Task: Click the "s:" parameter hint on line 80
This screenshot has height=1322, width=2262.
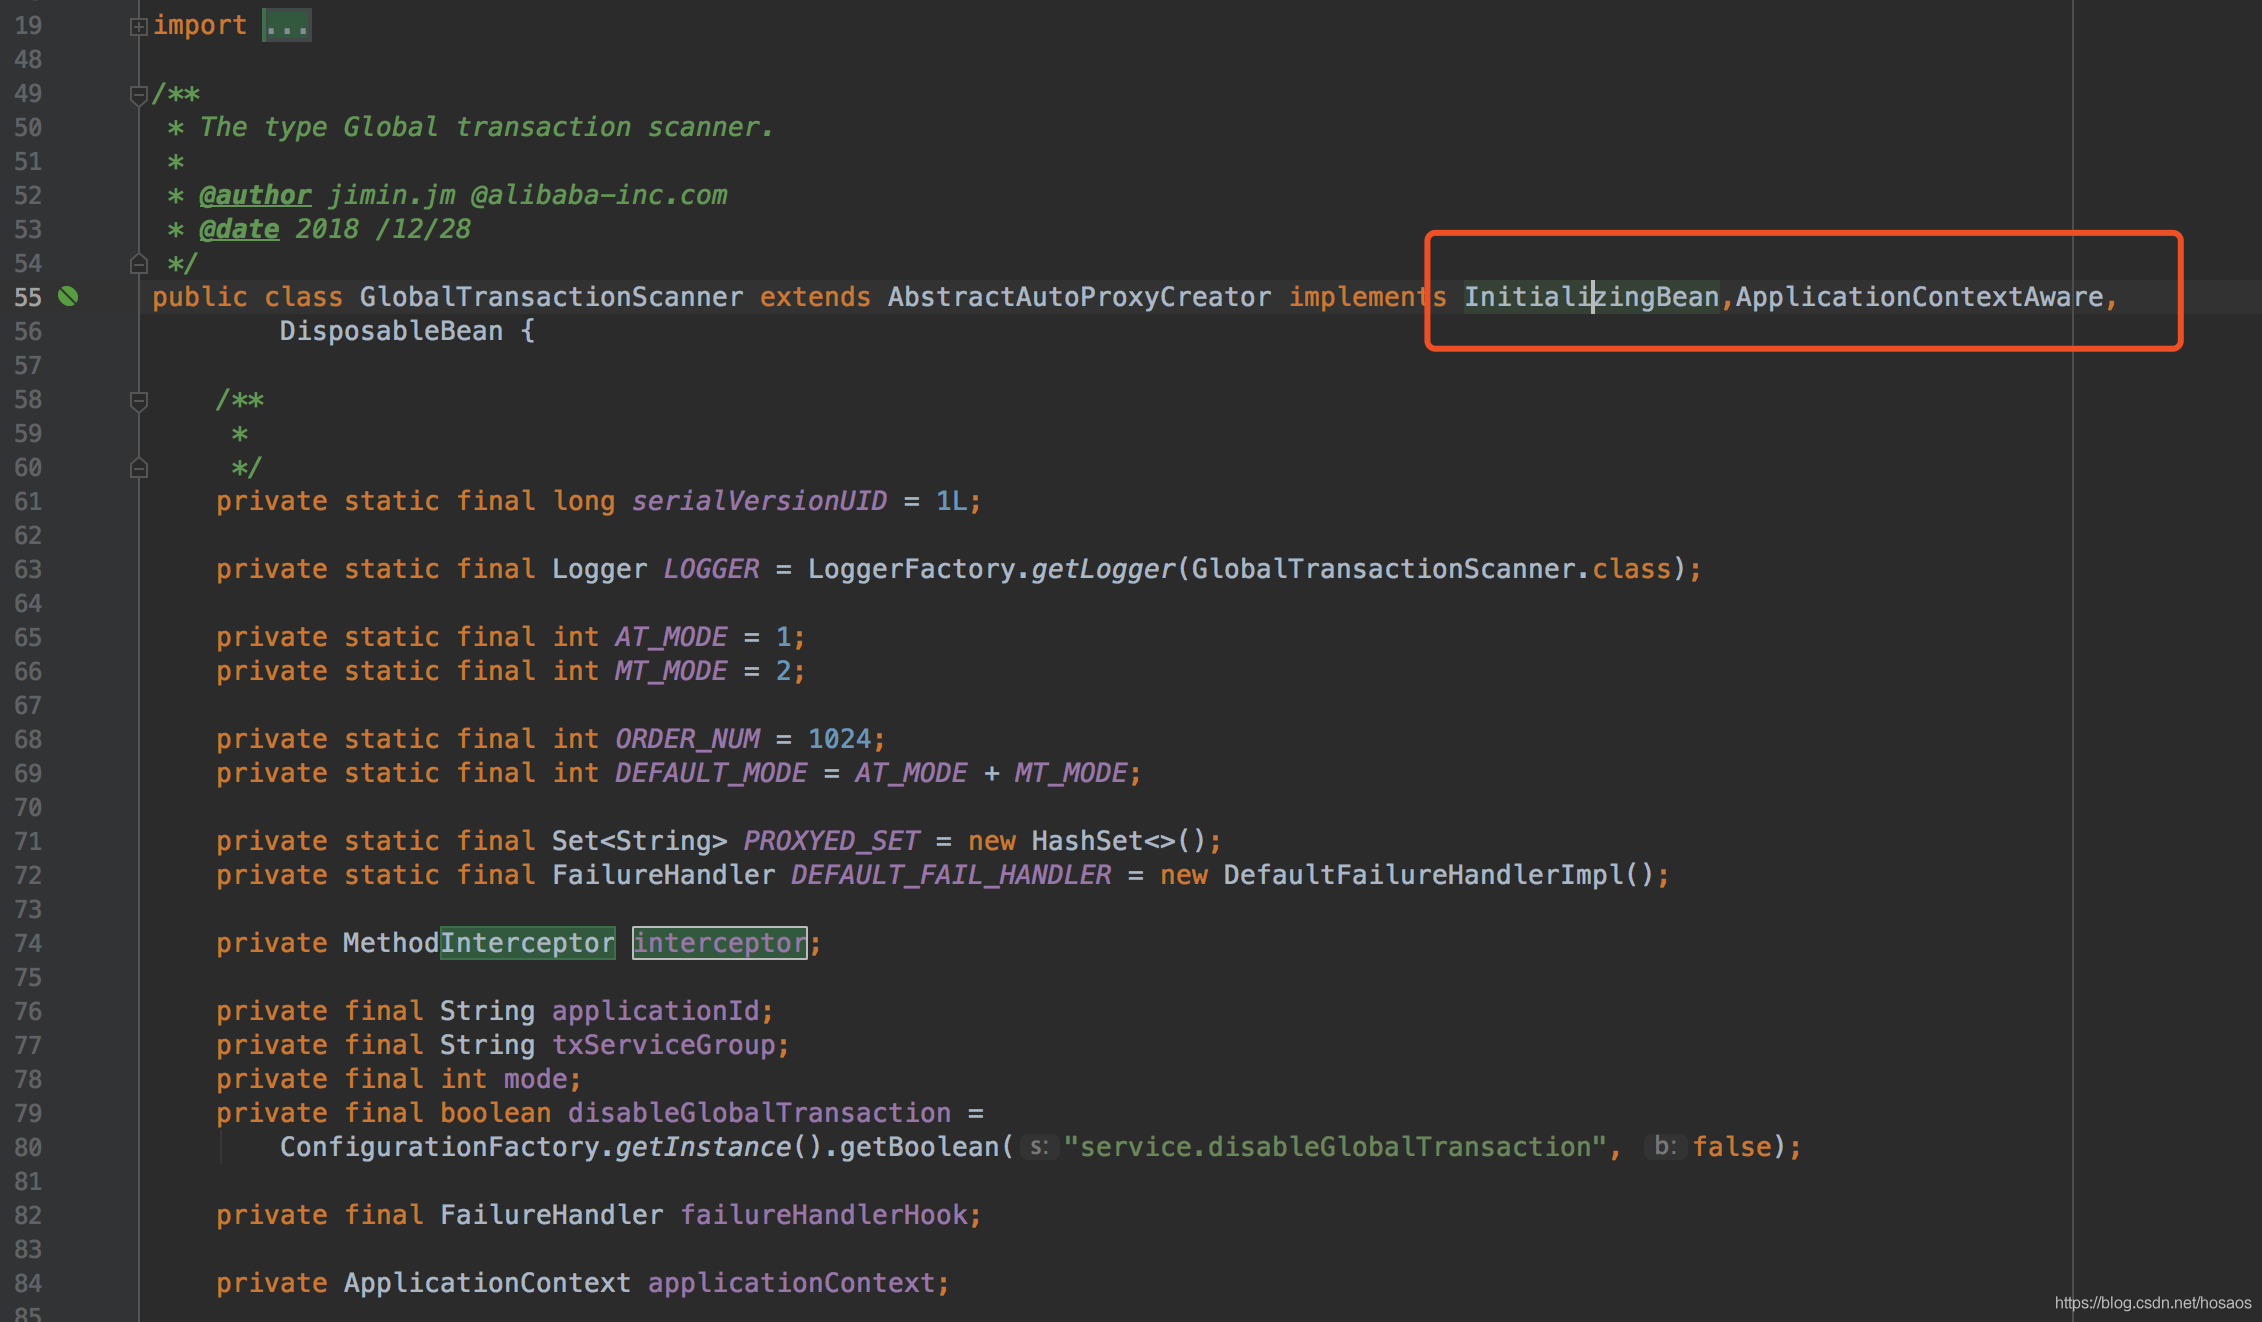Action: point(1039,1147)
